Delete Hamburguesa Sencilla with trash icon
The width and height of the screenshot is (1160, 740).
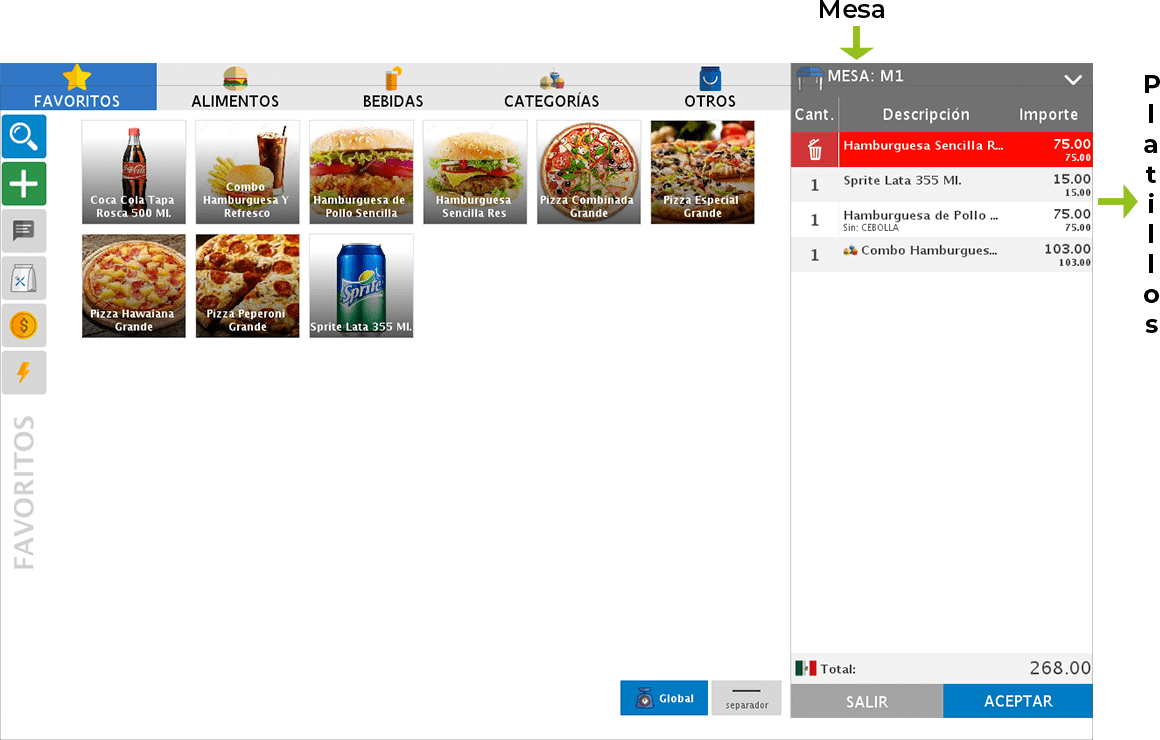pos(815,150)
